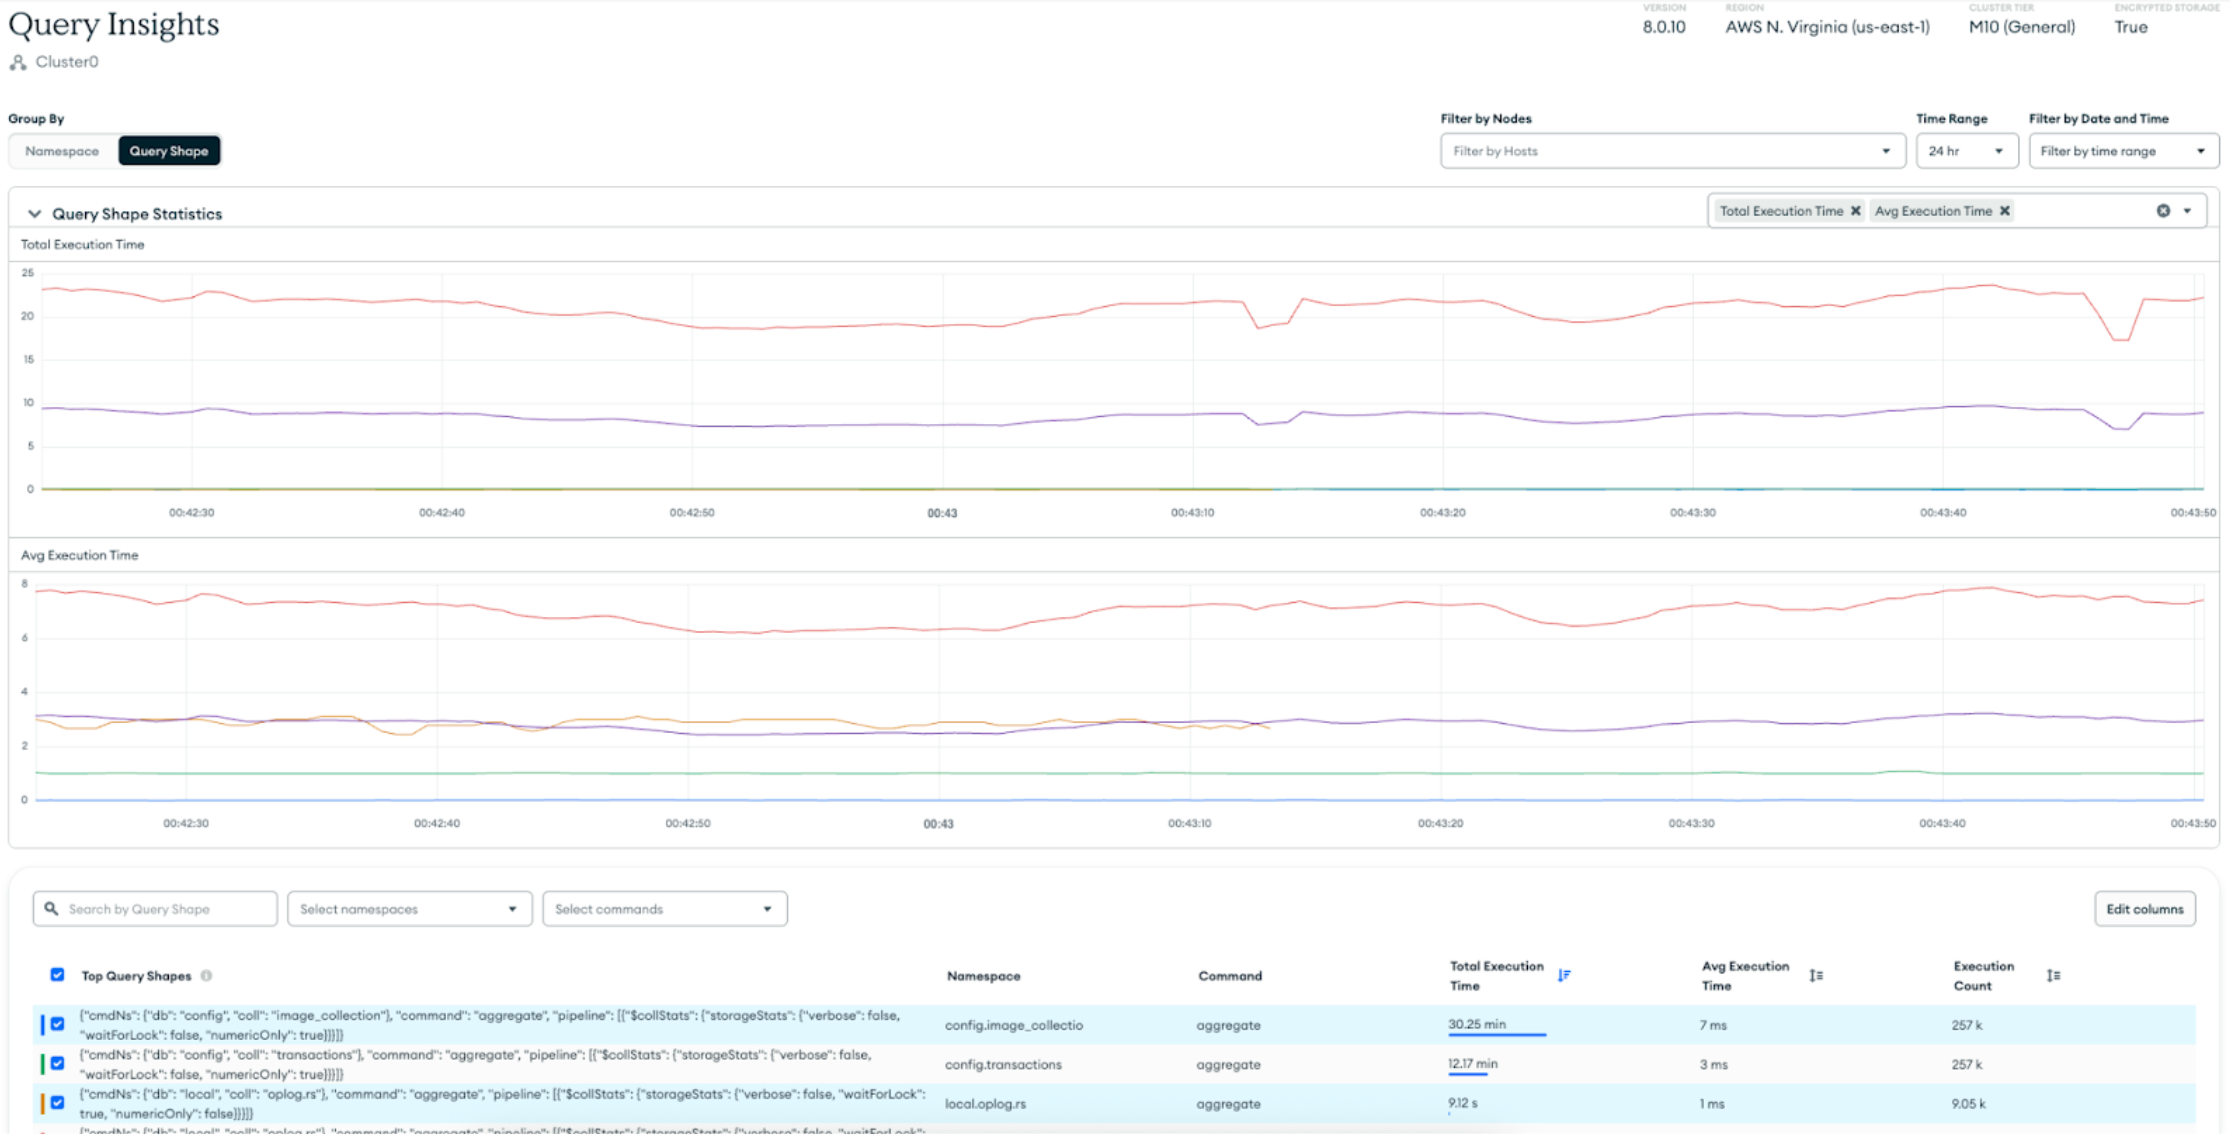Click the Execution Count sort icon
The width and height of the screenshot is (2232, 1136).
pyautogui.click(x=2054, y=975)
